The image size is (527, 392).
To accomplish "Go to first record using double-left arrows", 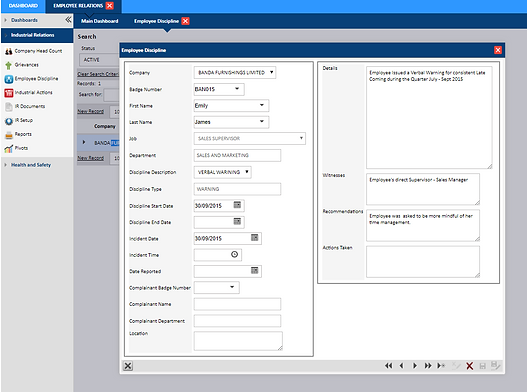I will click(x=389, y=366).
